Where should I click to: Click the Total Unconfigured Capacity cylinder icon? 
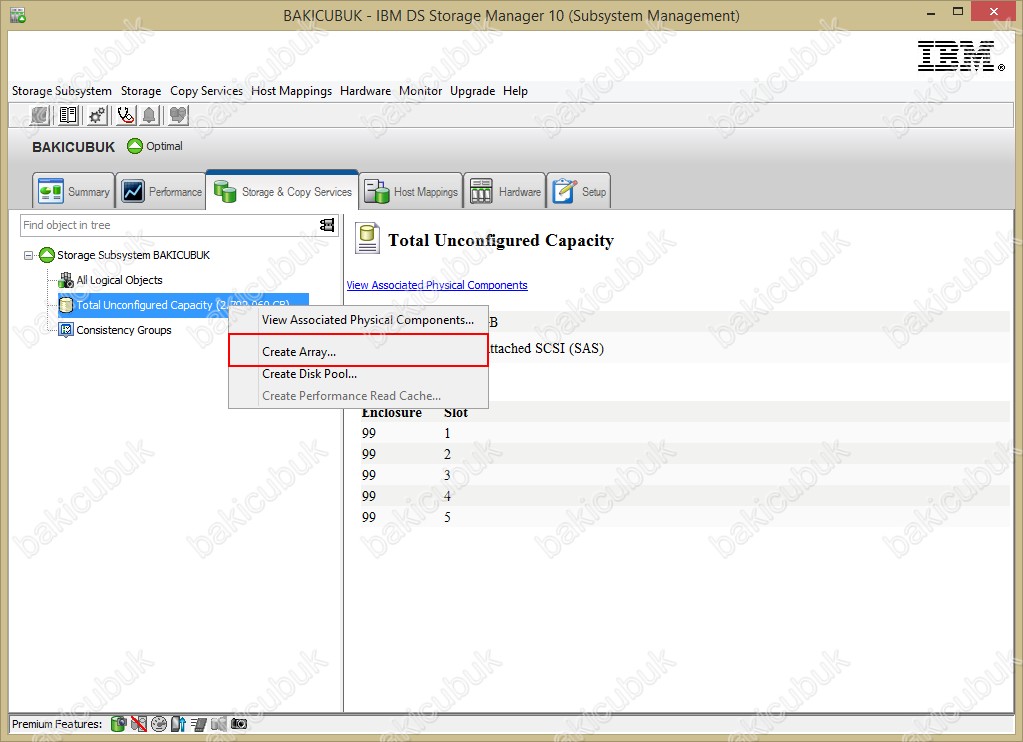[x=66, y=305]
